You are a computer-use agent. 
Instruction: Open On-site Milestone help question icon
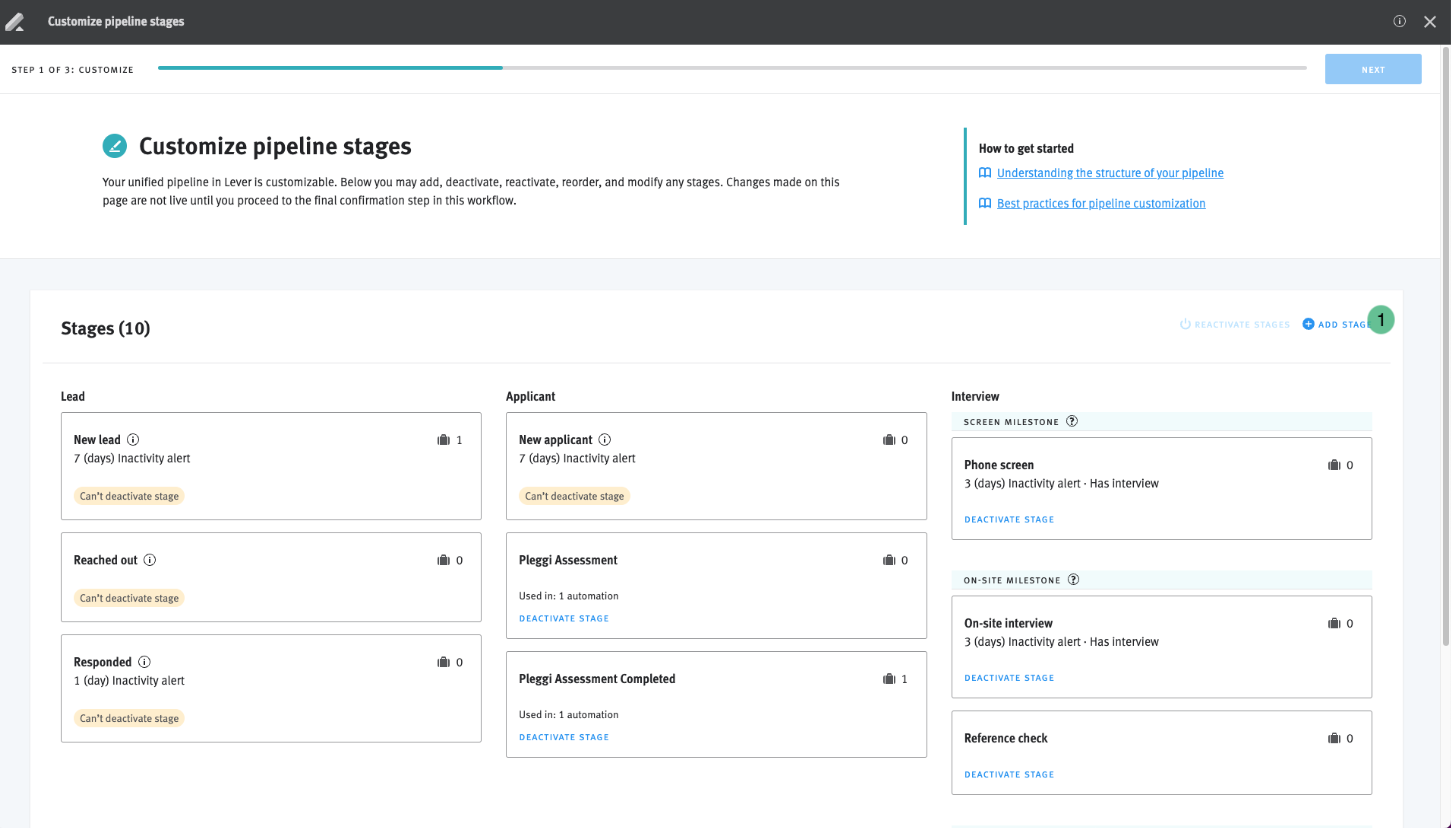(x=1074, y=580)
